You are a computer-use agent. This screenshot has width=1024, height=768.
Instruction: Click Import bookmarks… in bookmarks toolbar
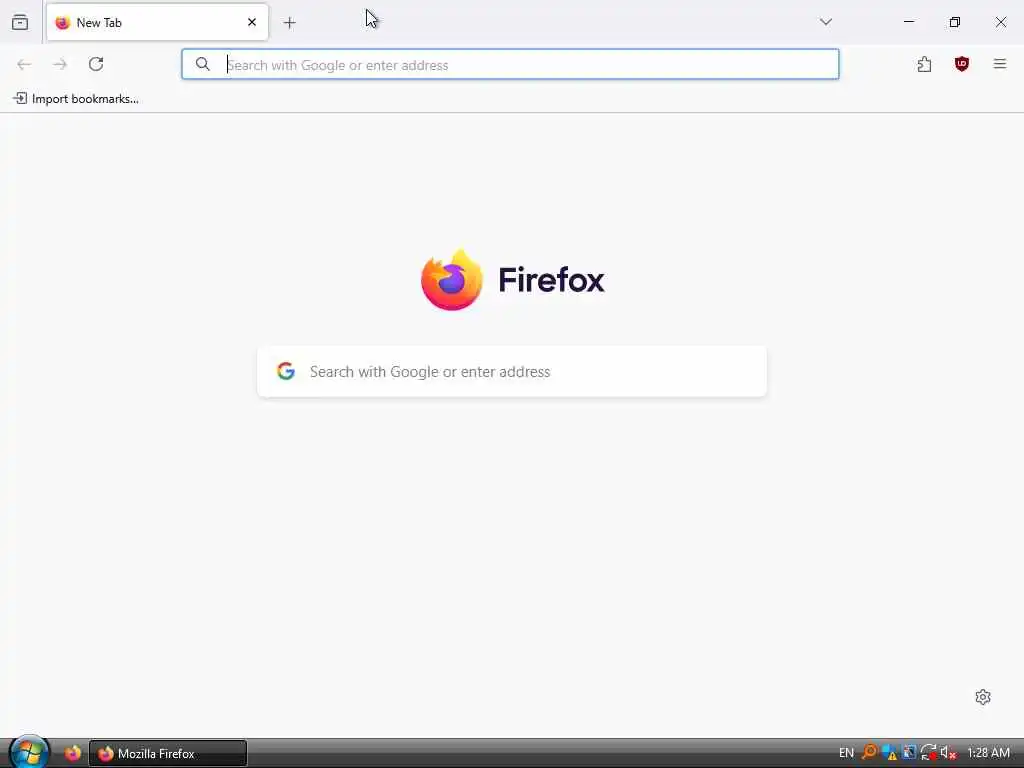(76, 99)
